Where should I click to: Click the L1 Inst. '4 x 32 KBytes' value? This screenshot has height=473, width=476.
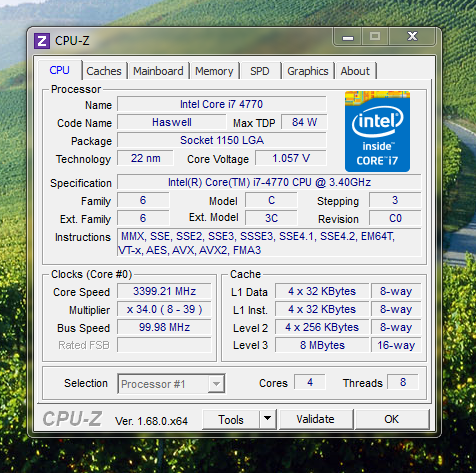tap(322, 309)
